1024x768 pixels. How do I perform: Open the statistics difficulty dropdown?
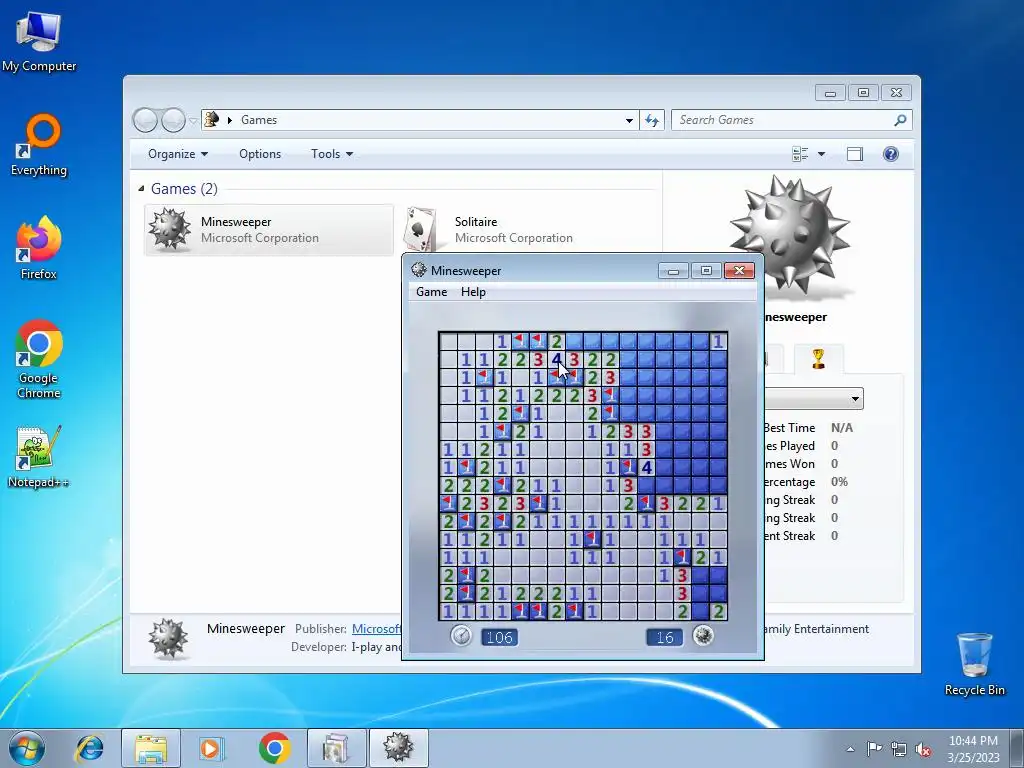point(855,398)
